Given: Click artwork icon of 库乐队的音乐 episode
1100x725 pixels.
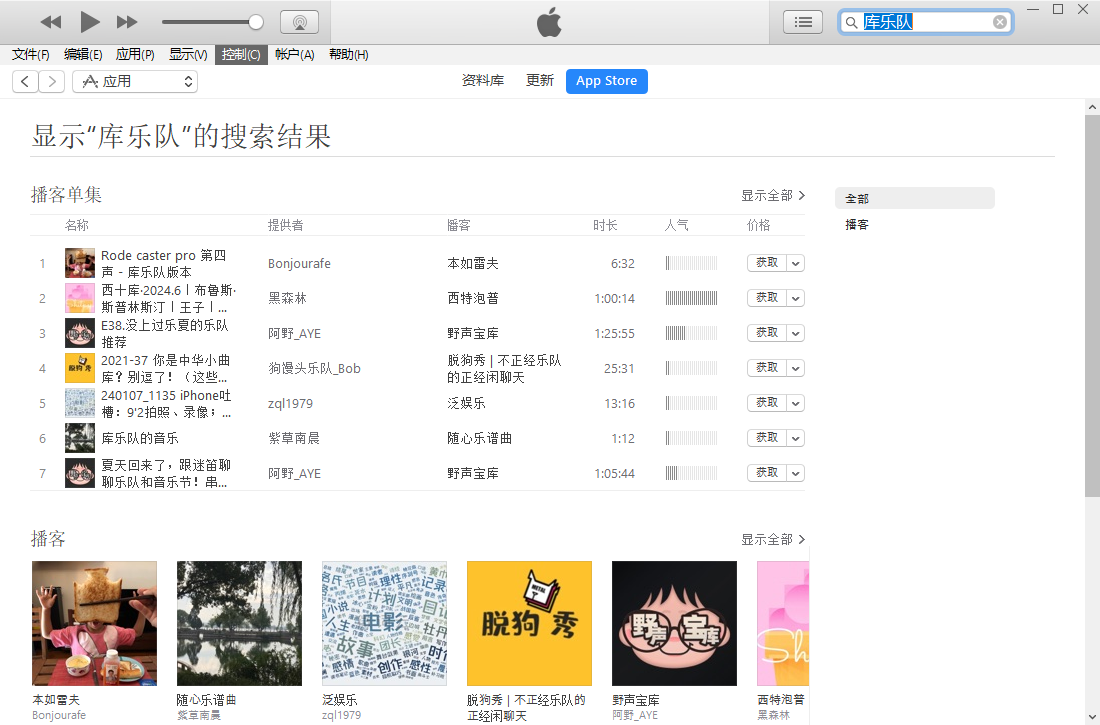Looking at the screenshot, I should pos(80,439).
